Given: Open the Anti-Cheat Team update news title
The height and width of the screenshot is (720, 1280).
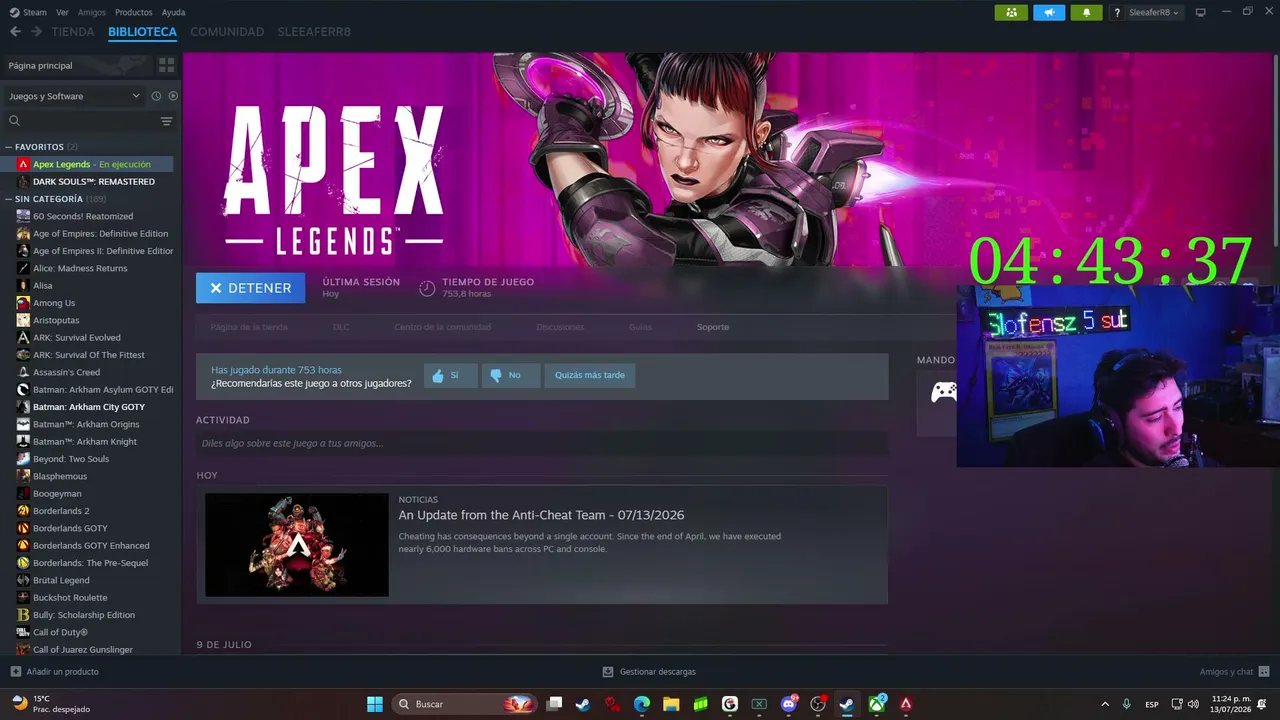Looking at the screenshot, I should point(541,515).
